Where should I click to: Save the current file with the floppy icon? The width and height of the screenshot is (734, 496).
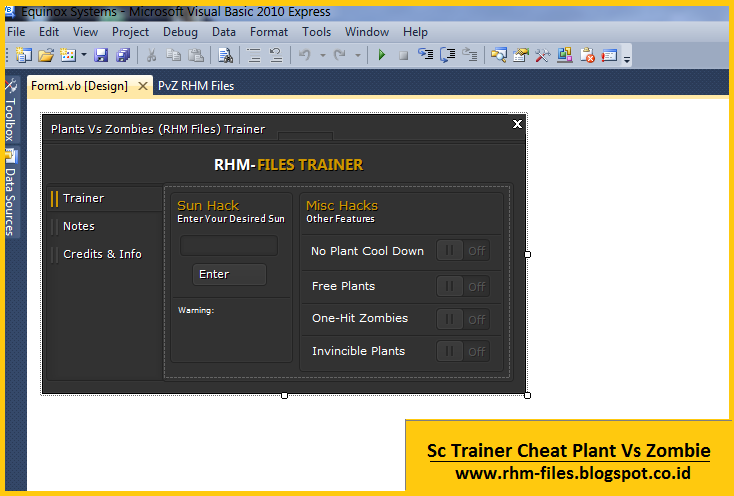click(x=101, y=55)
